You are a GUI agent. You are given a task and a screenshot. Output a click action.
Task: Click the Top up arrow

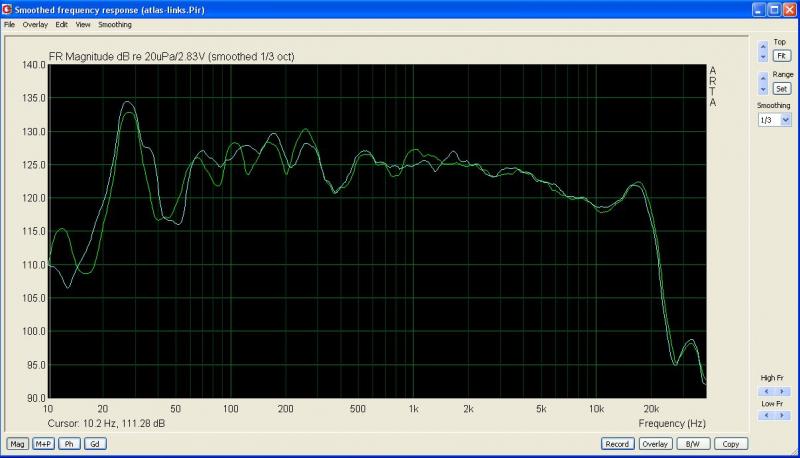763,47
